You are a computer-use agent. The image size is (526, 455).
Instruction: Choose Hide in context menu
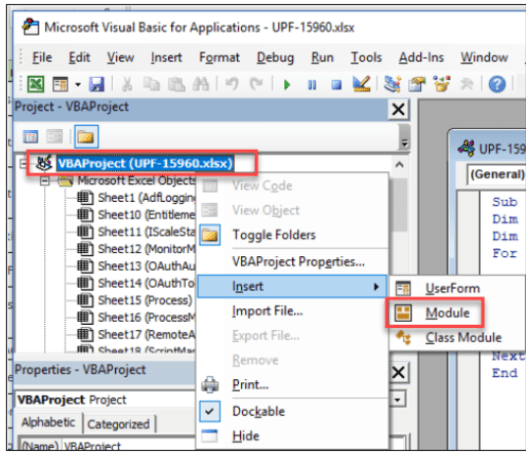[293, 436]
